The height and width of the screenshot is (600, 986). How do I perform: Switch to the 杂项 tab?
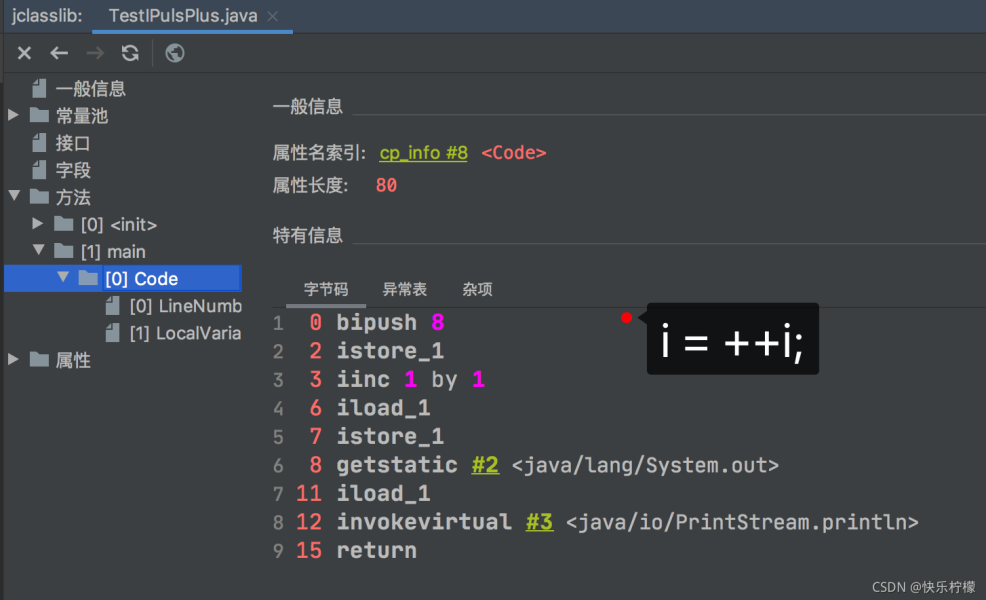coord(477,289)
